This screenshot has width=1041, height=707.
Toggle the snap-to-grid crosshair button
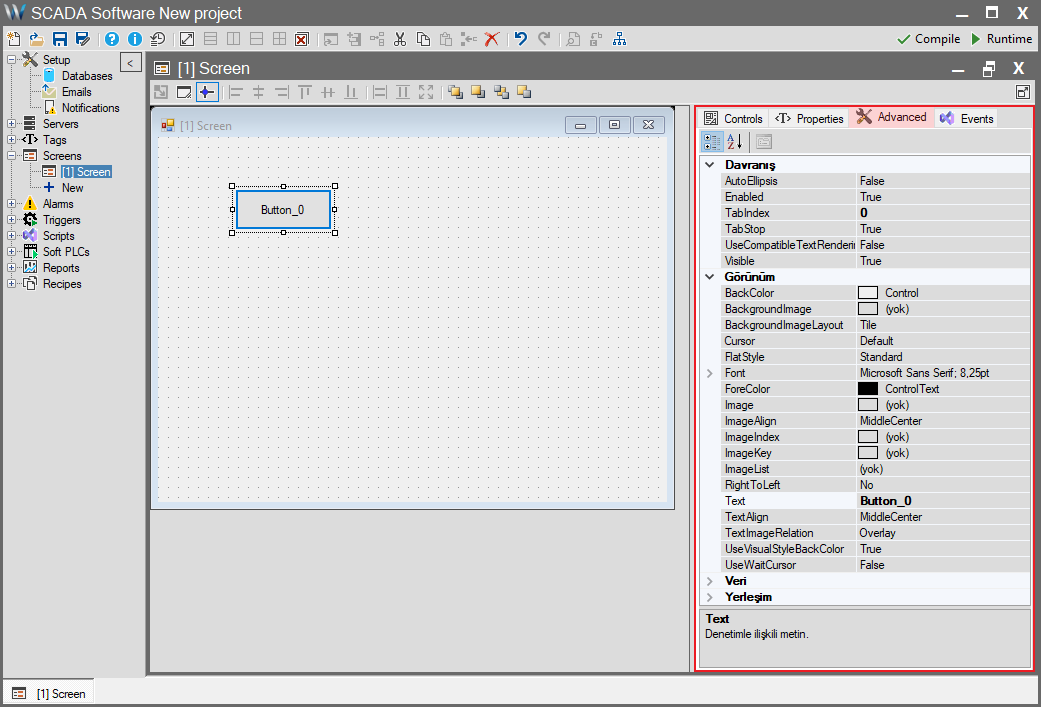click(x=207, y=92)
